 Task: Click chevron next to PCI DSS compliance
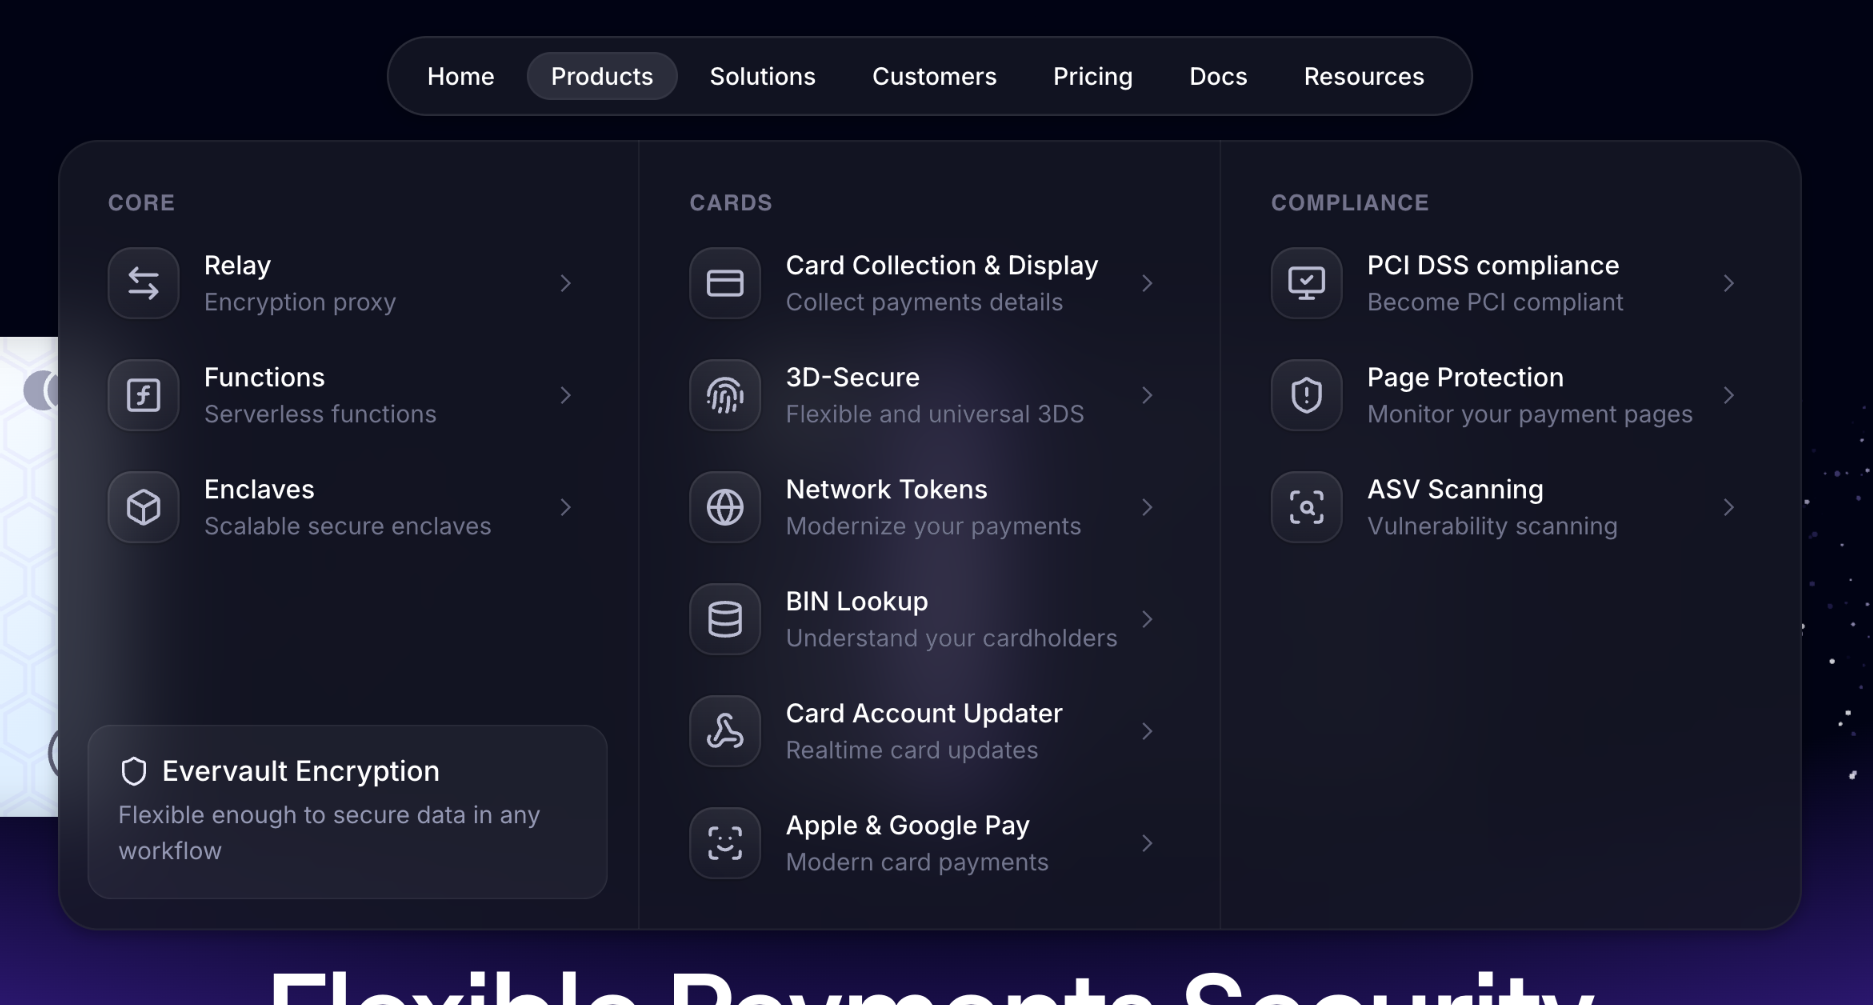coord(1728,283)
